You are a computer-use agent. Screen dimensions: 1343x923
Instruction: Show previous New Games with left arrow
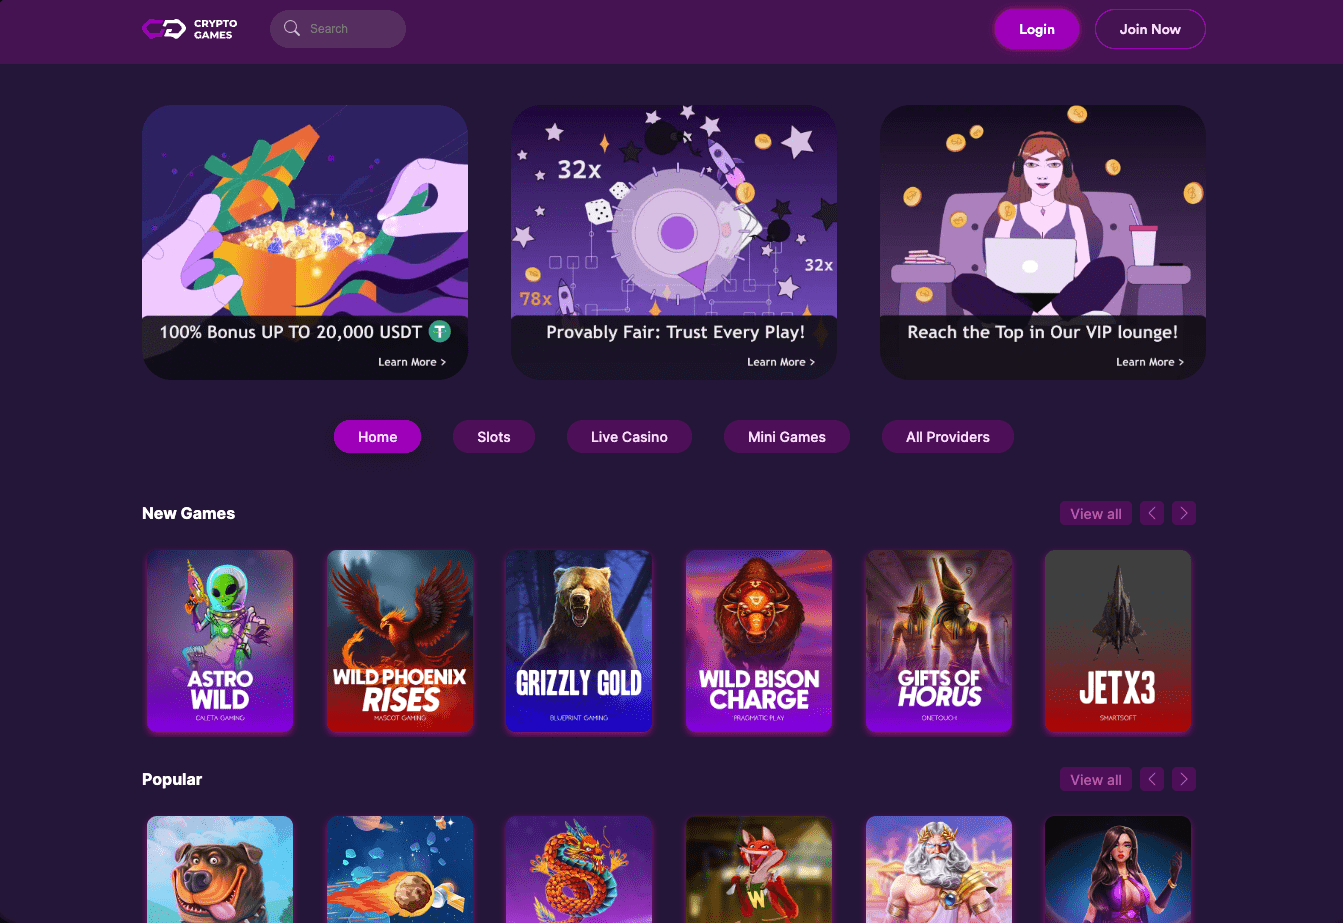pos(1152,513)
